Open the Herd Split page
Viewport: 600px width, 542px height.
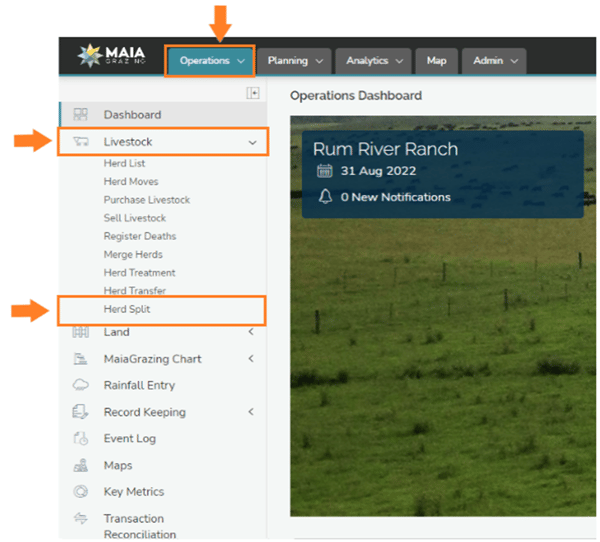click(x=127, y=309)
